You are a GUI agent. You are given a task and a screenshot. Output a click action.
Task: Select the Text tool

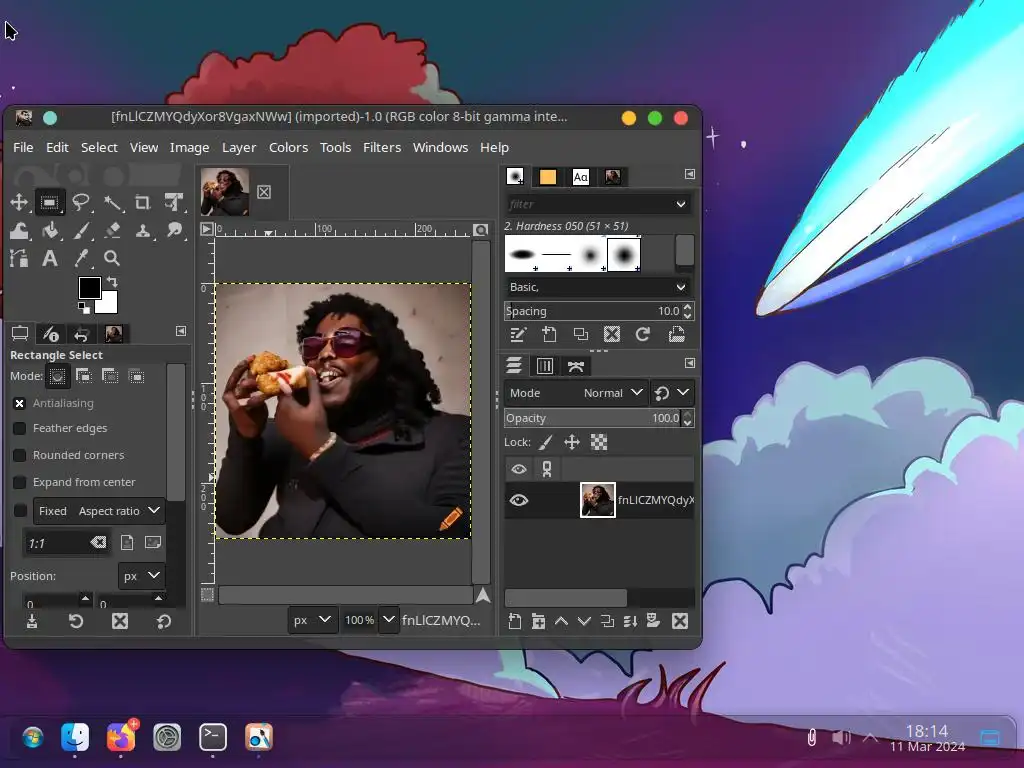[x=50, y=259]
